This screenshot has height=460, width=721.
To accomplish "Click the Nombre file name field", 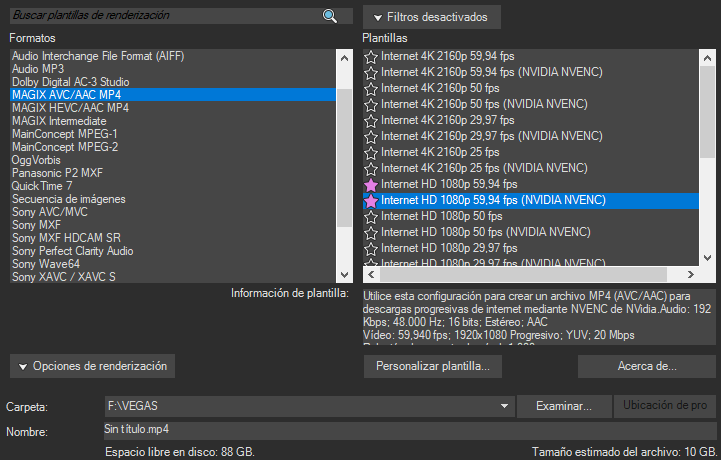I will point(410,431).
